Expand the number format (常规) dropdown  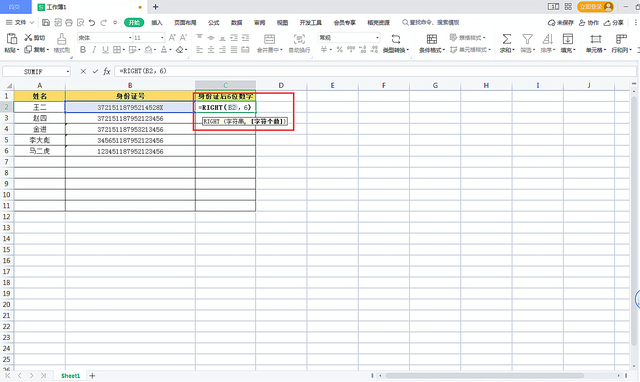pos(377,38)
